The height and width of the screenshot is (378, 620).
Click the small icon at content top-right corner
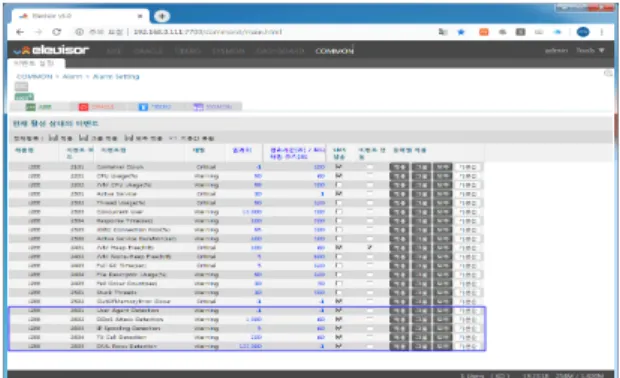608,73
